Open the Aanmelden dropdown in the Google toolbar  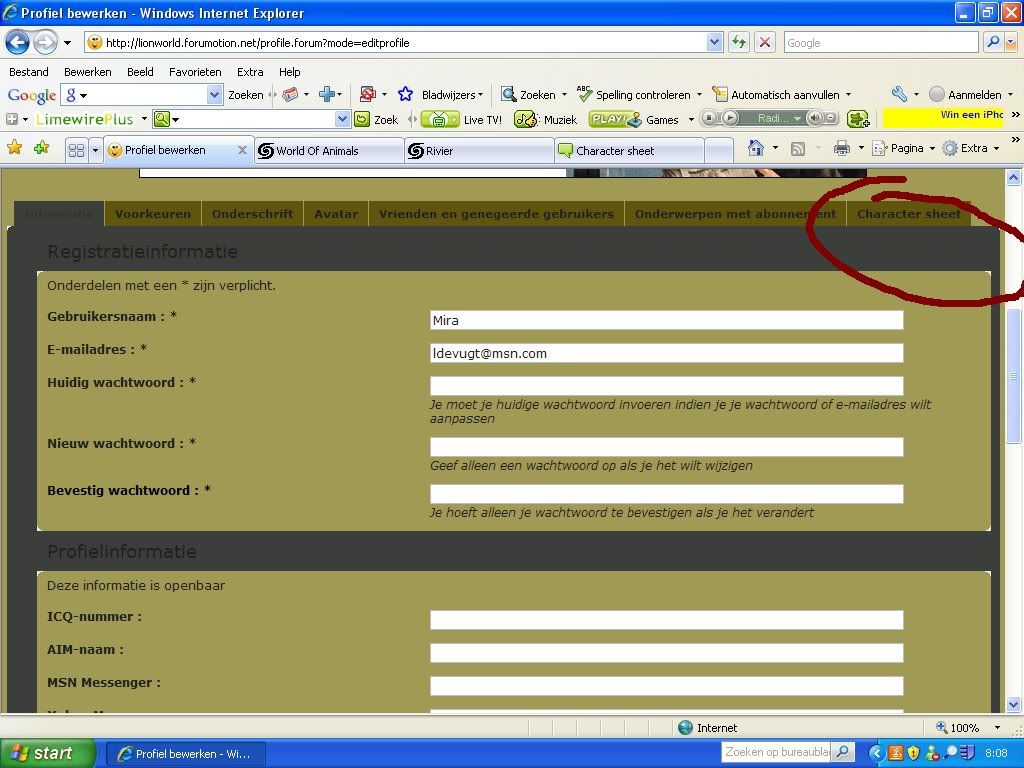(x=1010, y=95)
